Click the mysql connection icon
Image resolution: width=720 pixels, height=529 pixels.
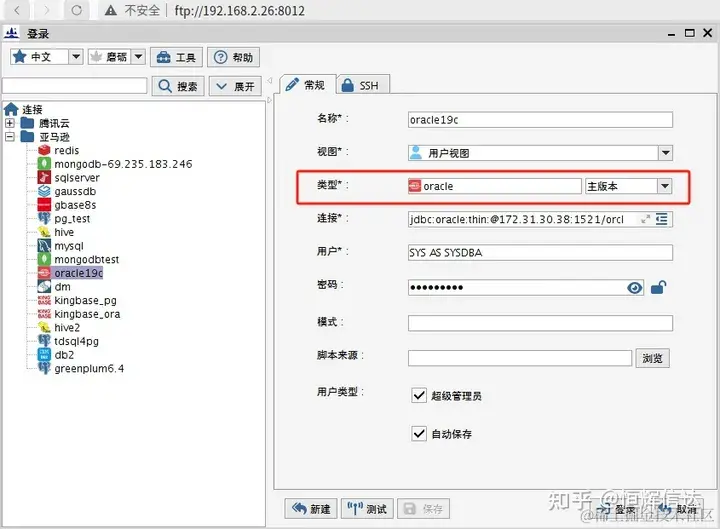(x=44, y=246)
